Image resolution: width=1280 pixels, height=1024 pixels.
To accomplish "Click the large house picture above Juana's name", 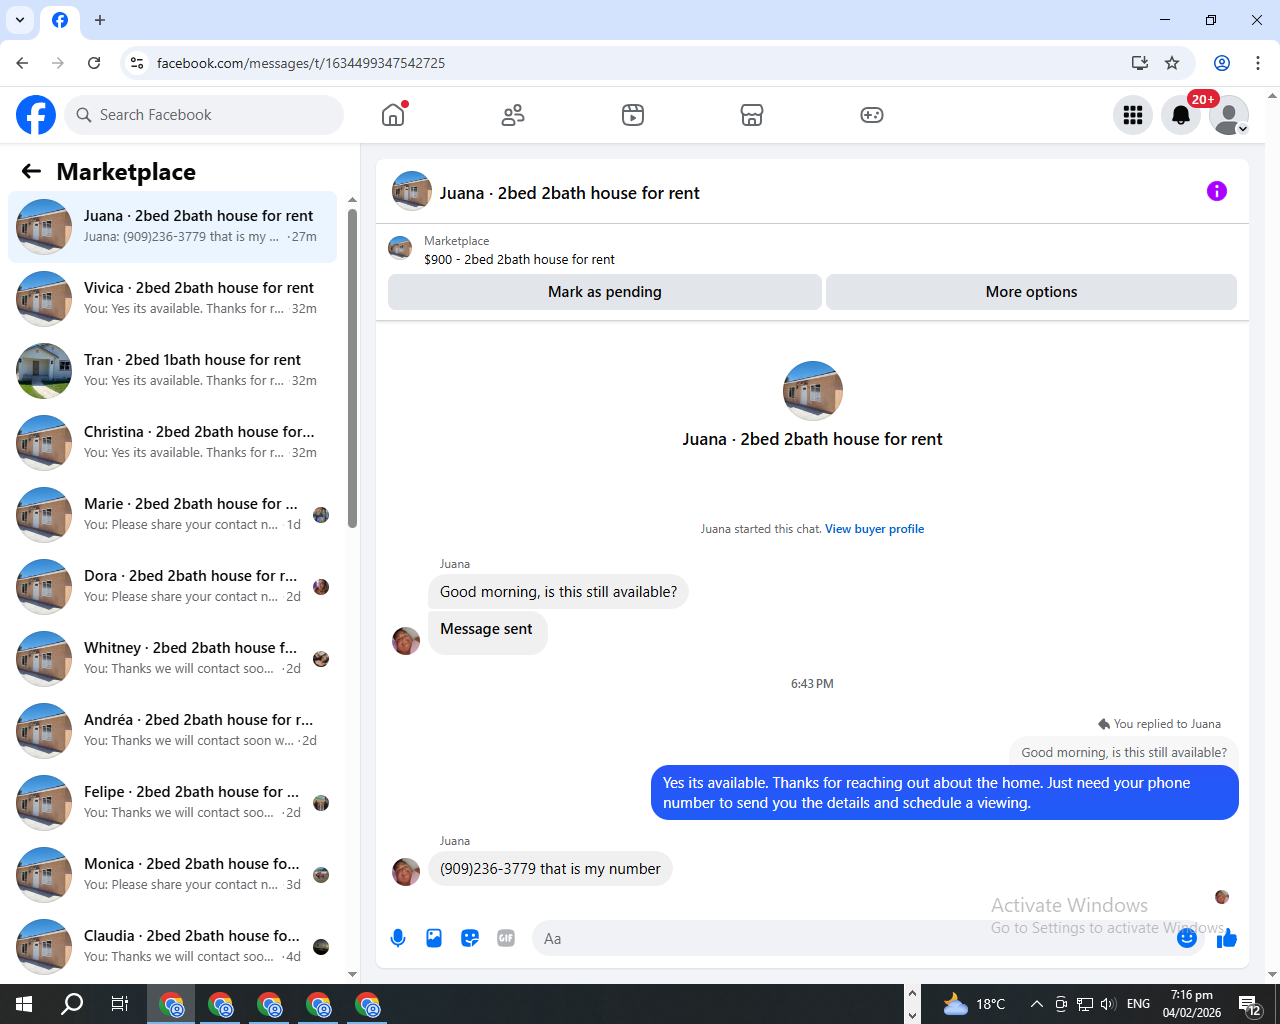I will 812,391.
